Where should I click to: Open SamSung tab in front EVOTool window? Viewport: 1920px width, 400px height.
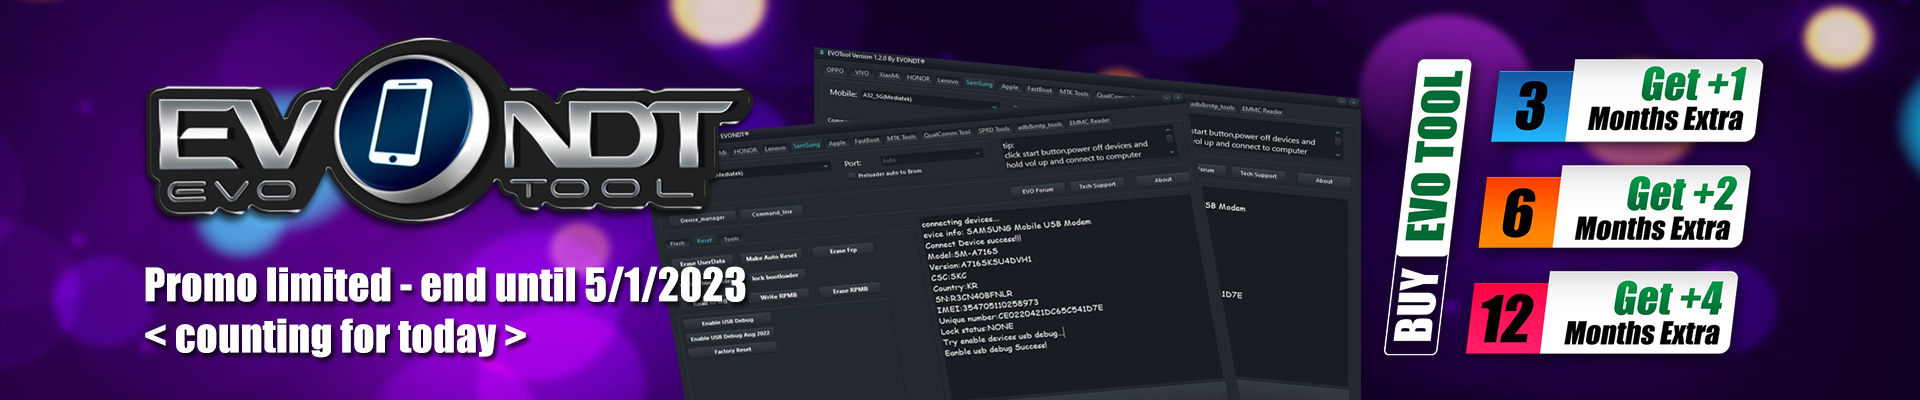point(806,146)
